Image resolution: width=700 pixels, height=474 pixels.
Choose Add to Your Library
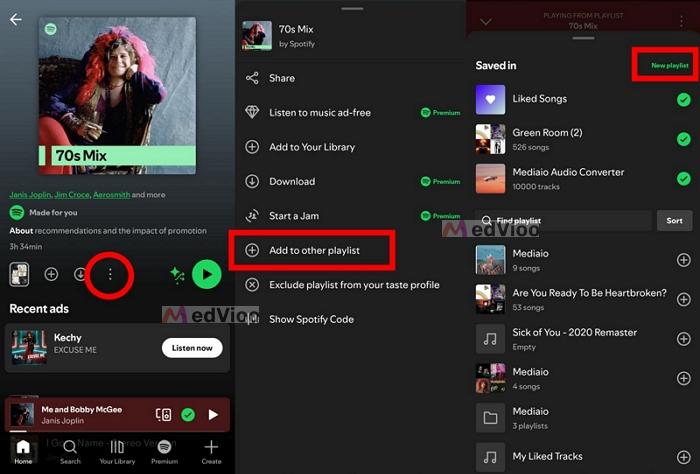click(352, 147)
